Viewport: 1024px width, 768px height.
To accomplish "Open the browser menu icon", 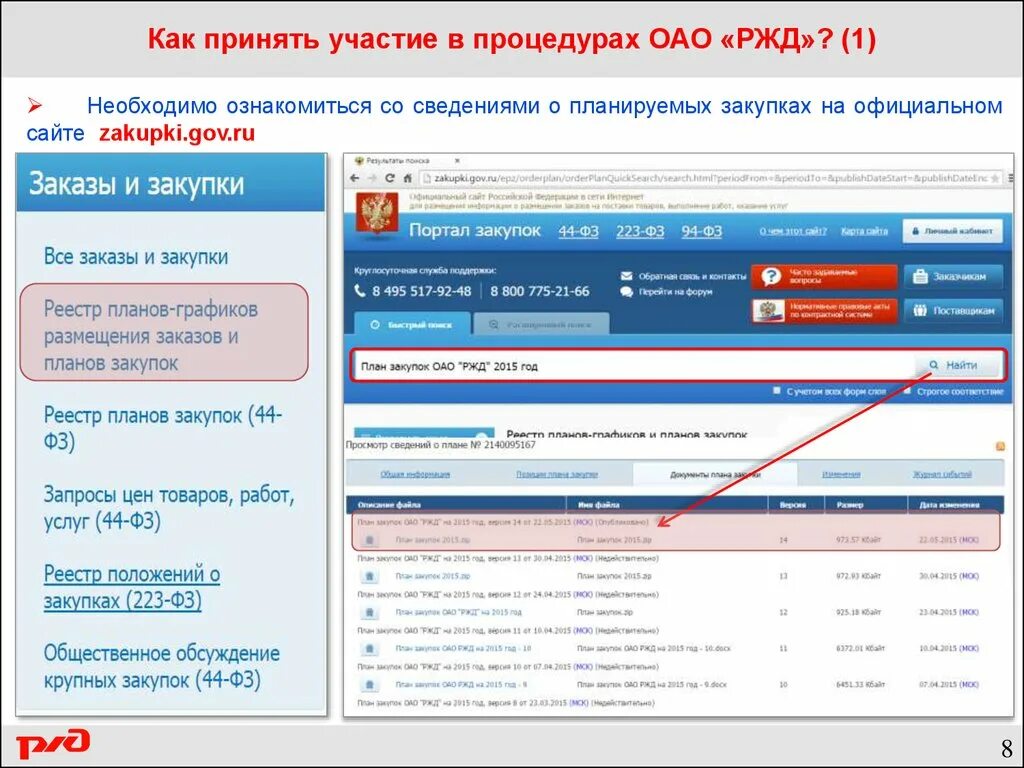I will 1010,178.
